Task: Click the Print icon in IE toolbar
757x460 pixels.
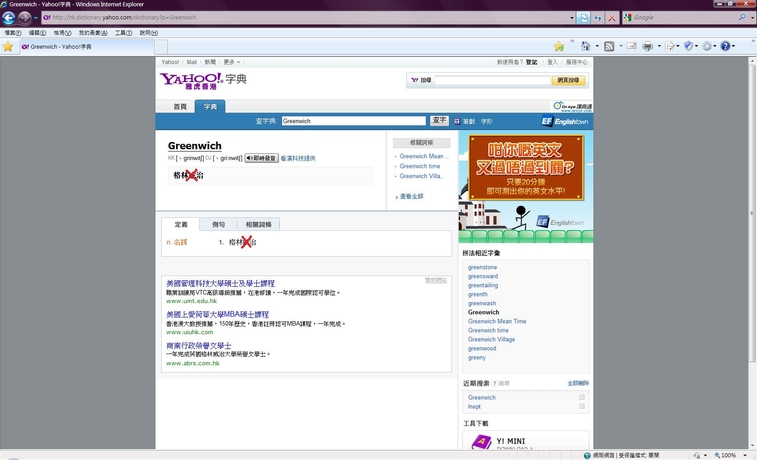Action: [647, 47]
